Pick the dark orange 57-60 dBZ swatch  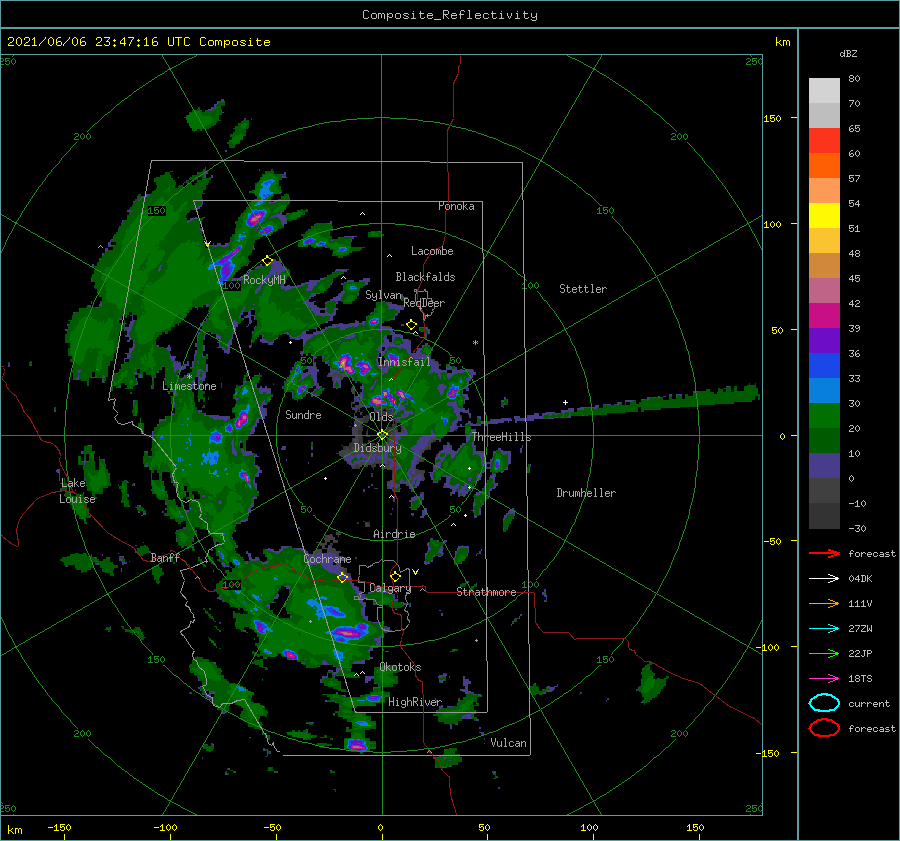point(824,166)
